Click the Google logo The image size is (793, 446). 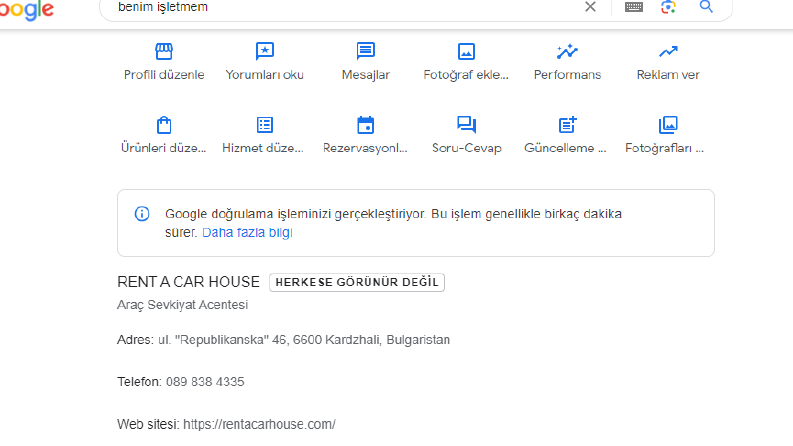pos(26,10)
